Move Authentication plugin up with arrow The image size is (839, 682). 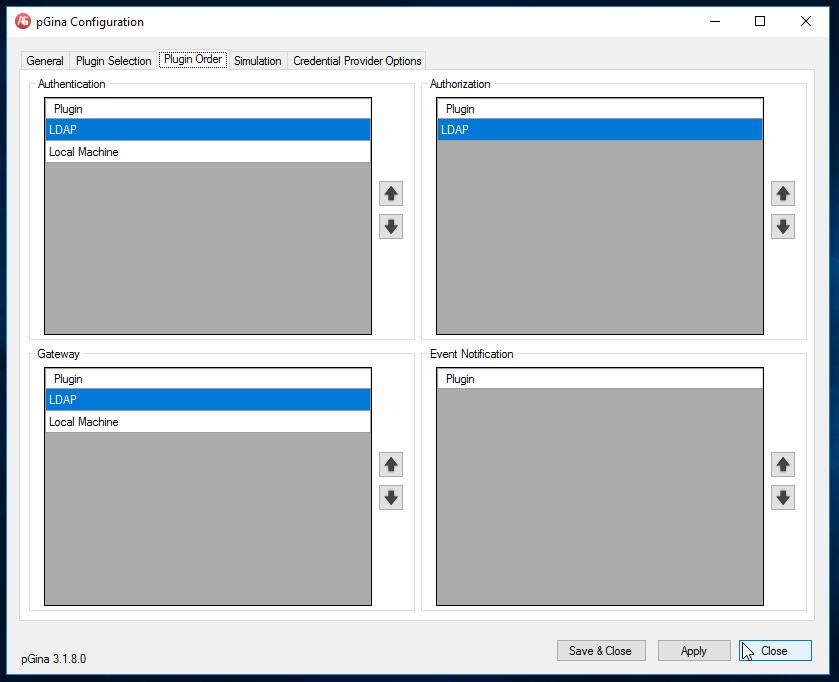click(x=391, y=194)
